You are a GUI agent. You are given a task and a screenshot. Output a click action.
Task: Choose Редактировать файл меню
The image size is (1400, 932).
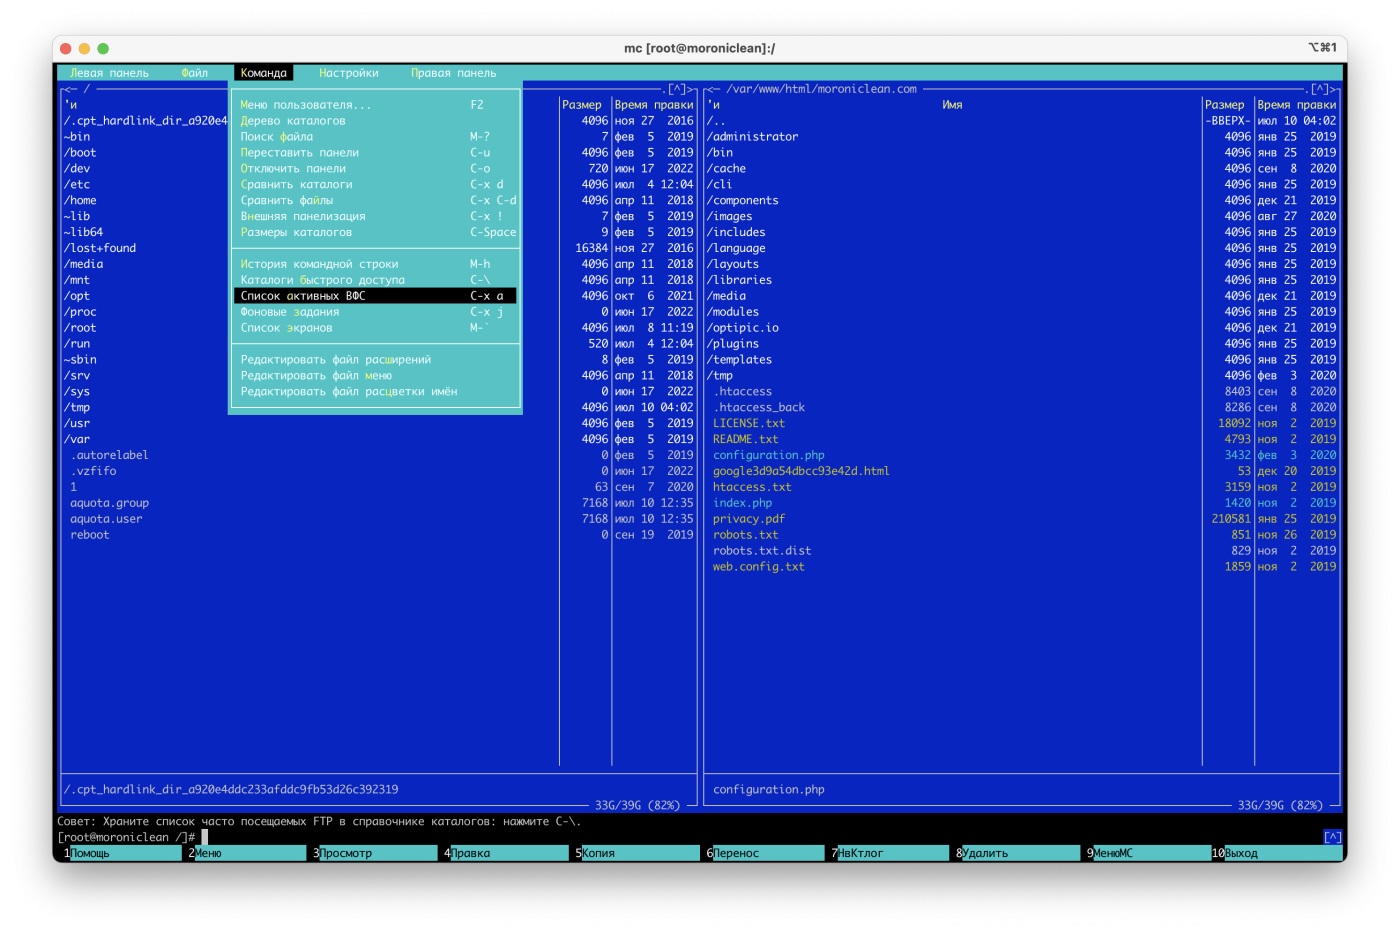click(376, 376)
